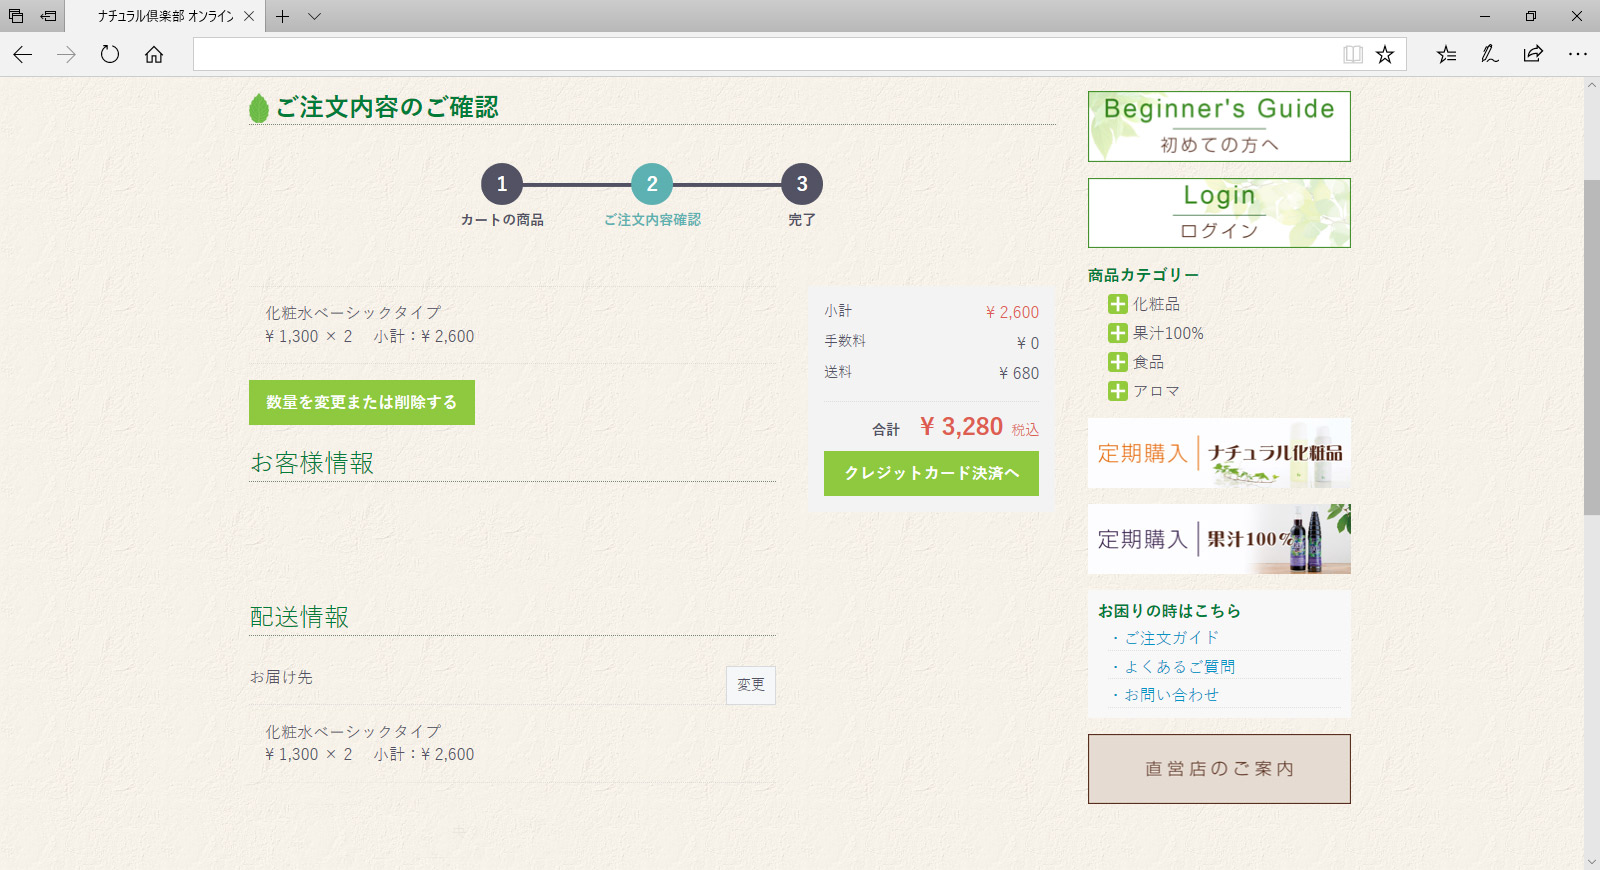Screen dimensions: 1600x870
Task: Select the ナチュラル倶楽部 オンライン tab
Action: point(165,16)
